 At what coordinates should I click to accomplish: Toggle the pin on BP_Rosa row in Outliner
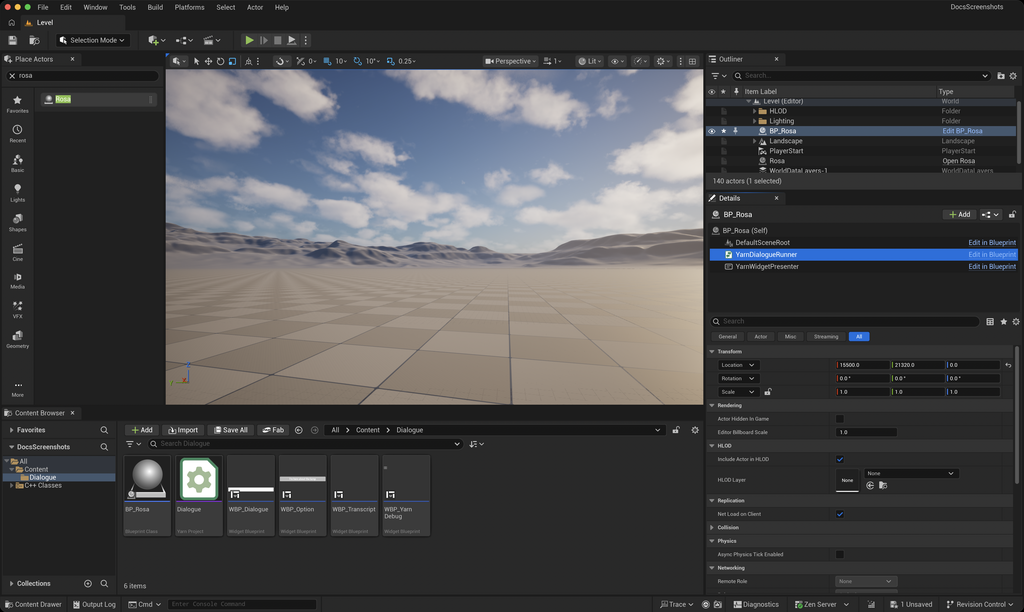click(x=735, y=131)
